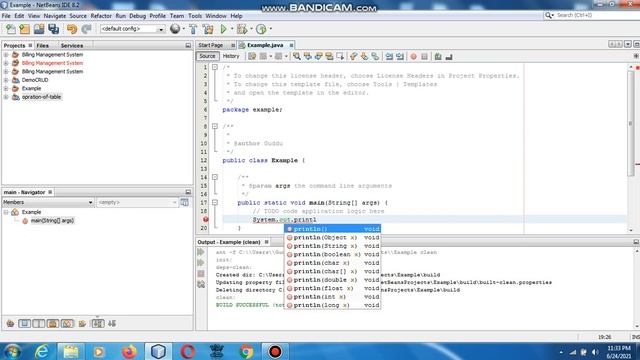
Task: Minimize the Projects panel
Action: point(188,46)
